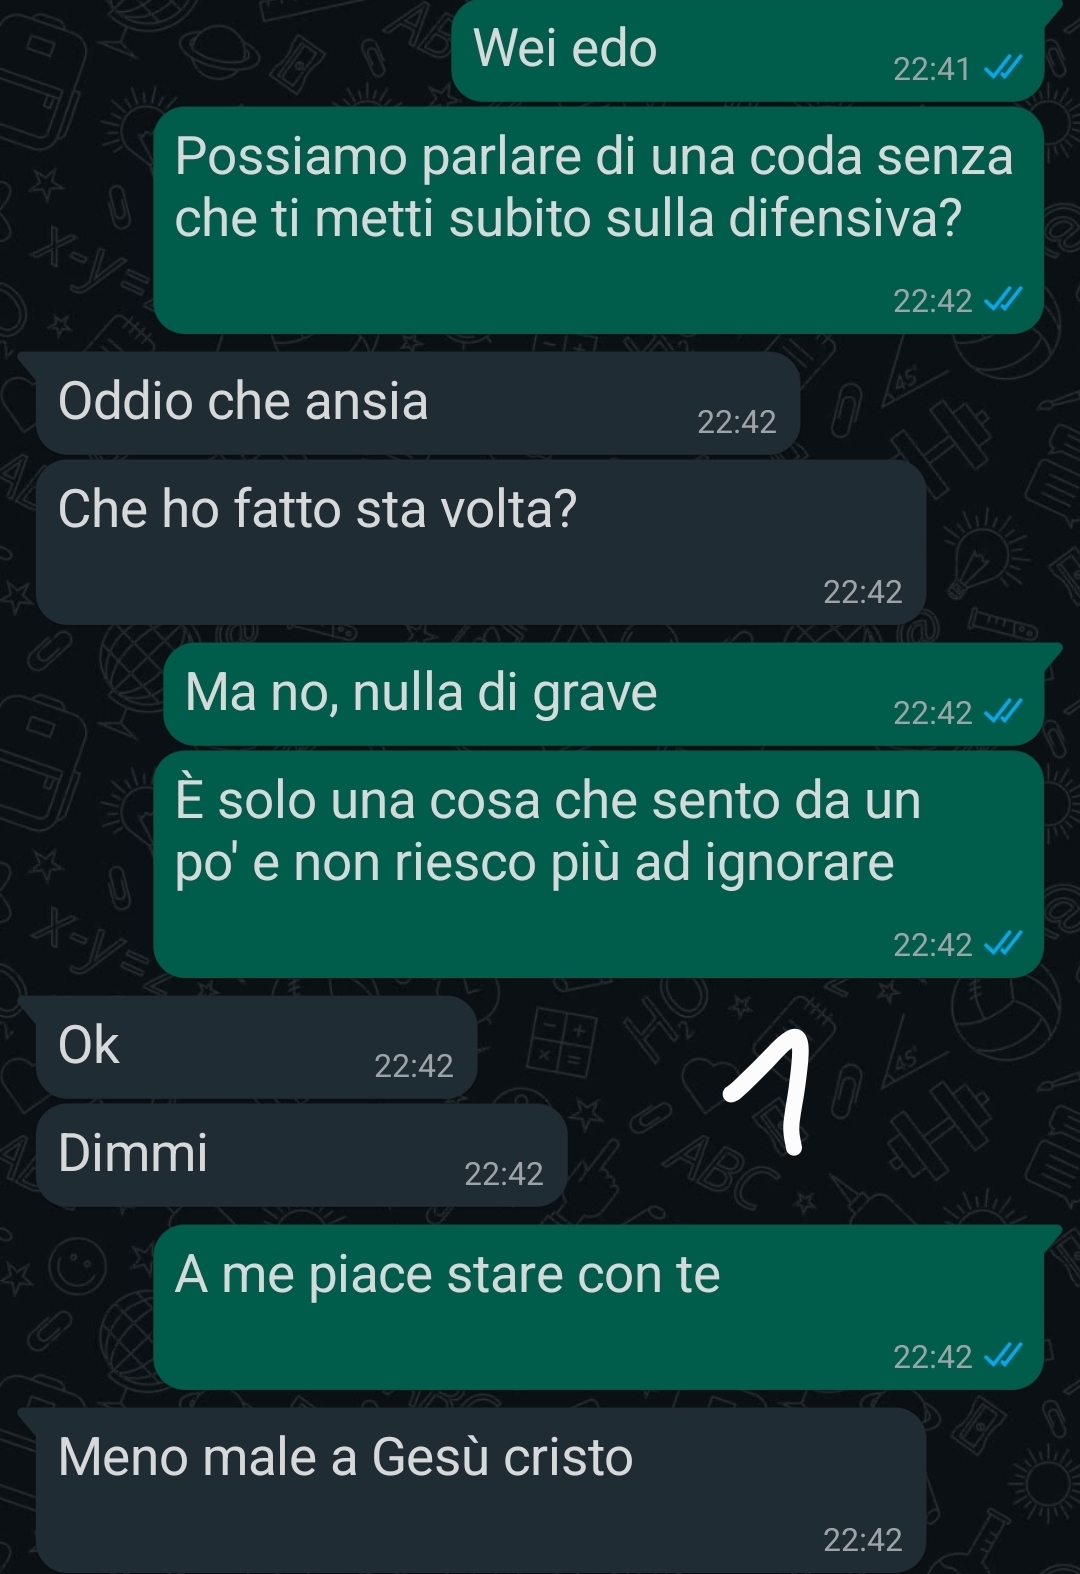Viewport: 1080px width, 1574px height.
Task: Select the 'Dimmi' message bubble
Action: (x=301, y=1155)
